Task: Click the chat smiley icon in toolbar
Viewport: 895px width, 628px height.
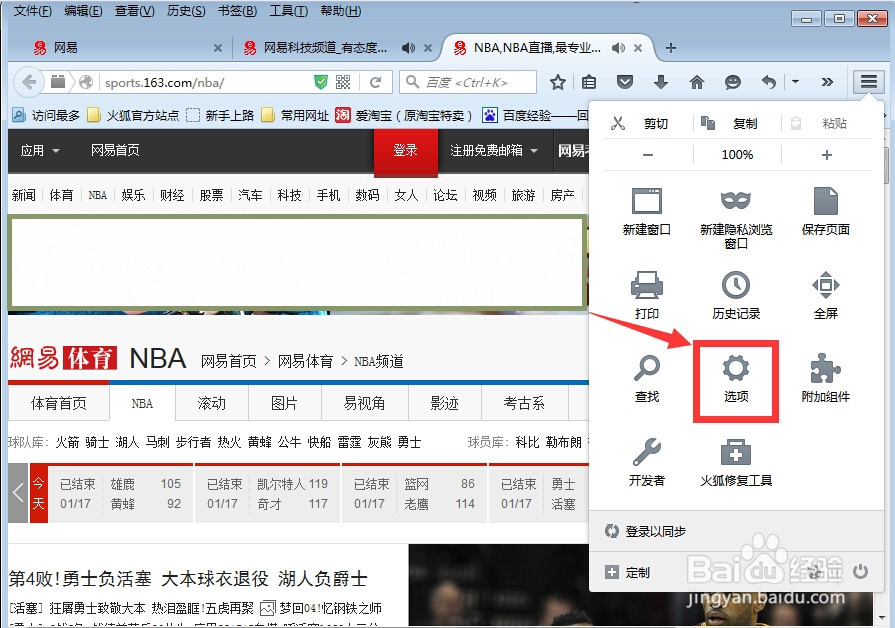Action: [732, 83]
